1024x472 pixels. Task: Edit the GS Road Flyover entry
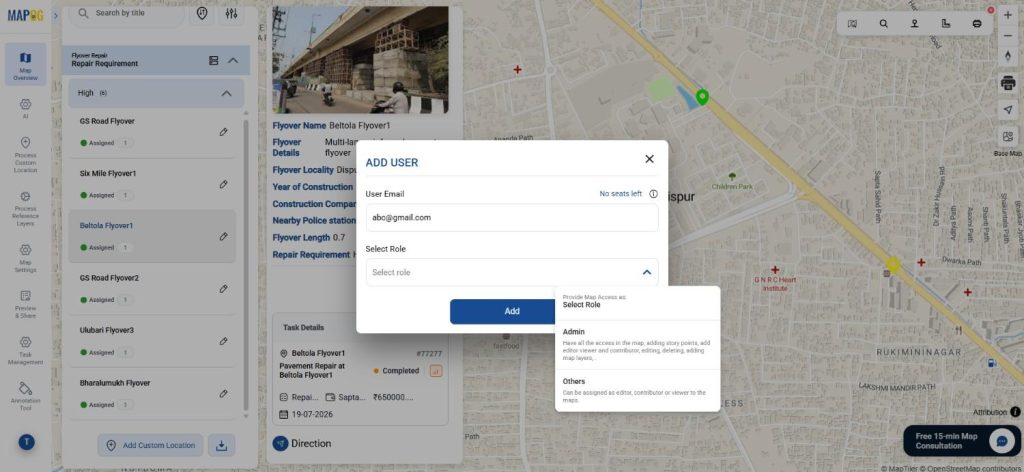tap(223, 132)
